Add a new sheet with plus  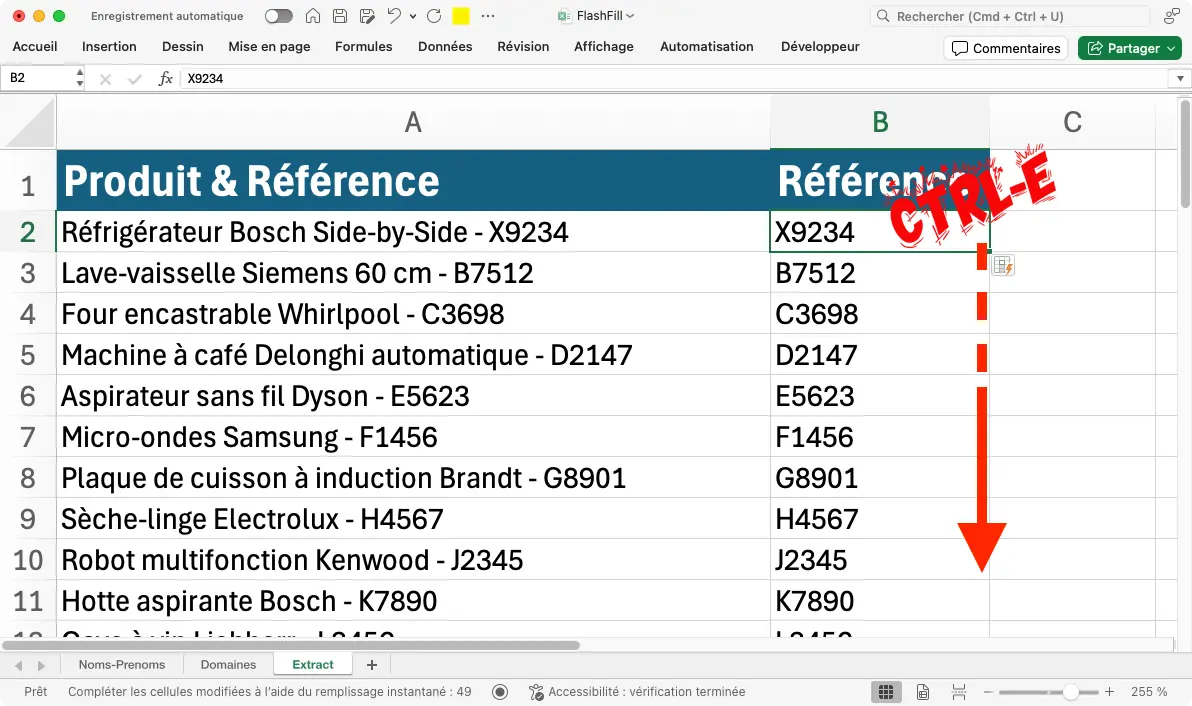tap(372, 665)
